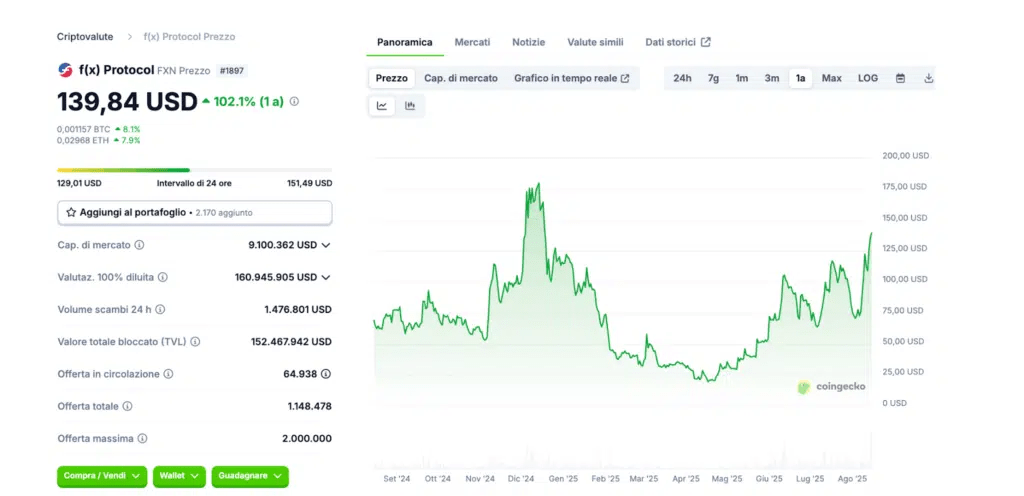Open the Wallet dropdown
The image size is (1024, 496).
(x=180, y=476)
